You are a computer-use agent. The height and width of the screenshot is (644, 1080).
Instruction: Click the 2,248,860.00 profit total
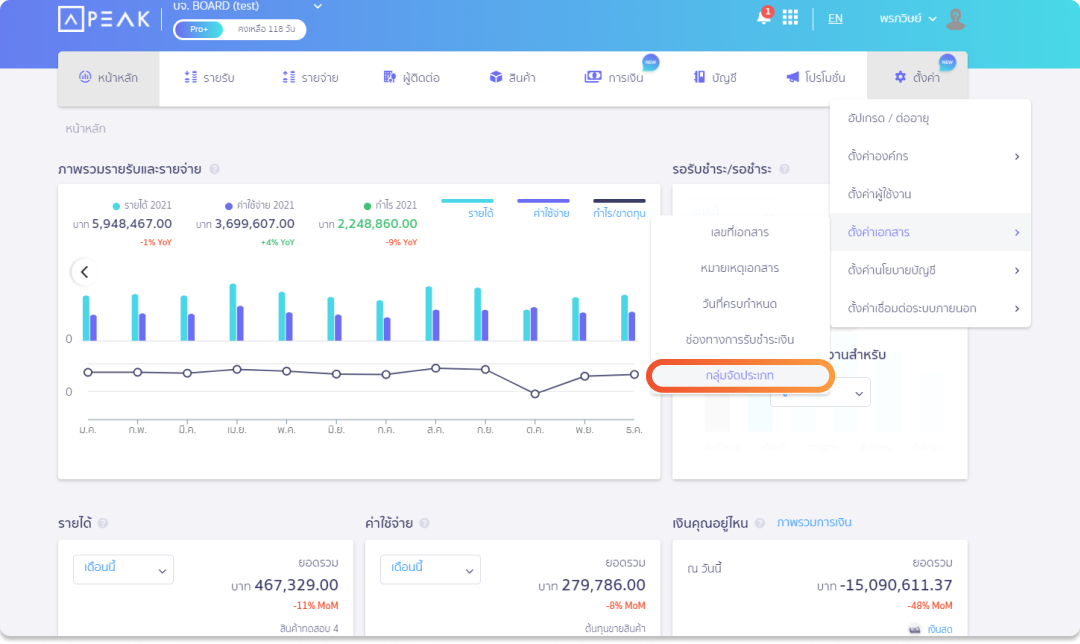377,224
